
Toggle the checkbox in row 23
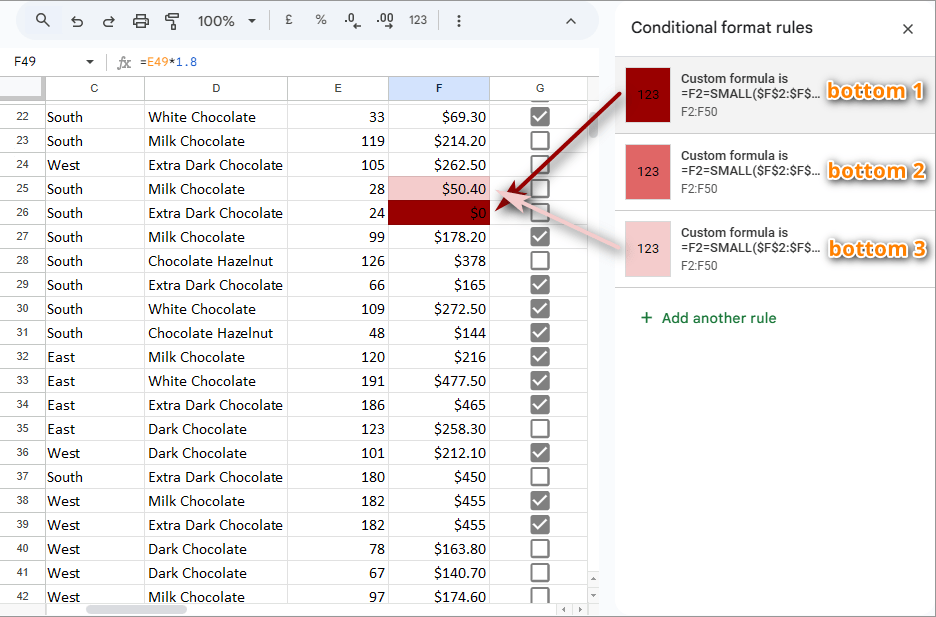point(540,140)
